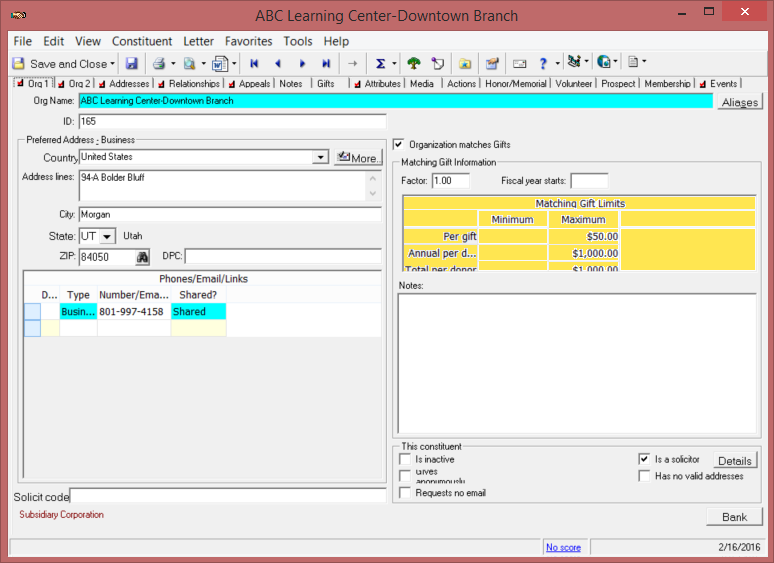This screenshot has width=774, height=563.
Task: Toggle Organization matches Gifts checkbox
Action: tap(399, 145)
